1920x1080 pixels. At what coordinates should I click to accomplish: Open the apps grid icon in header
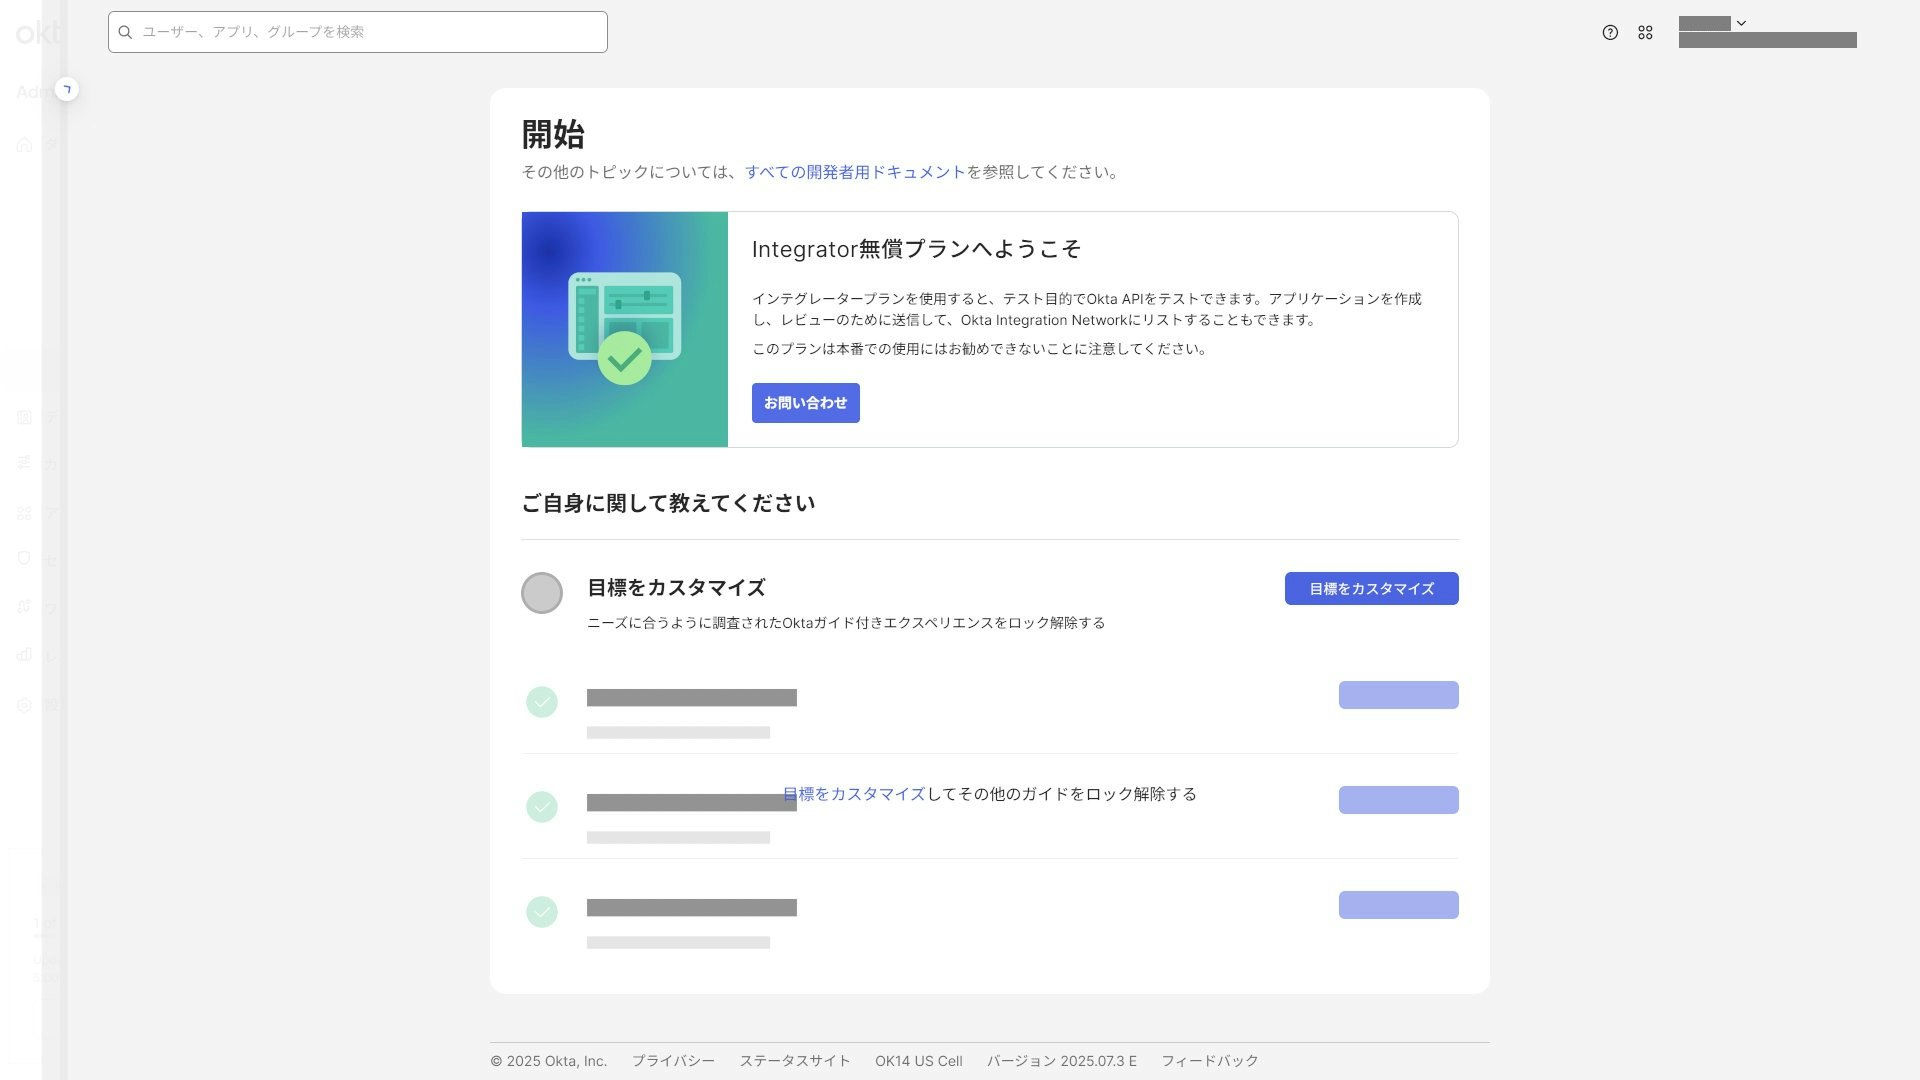(1645, 33)
